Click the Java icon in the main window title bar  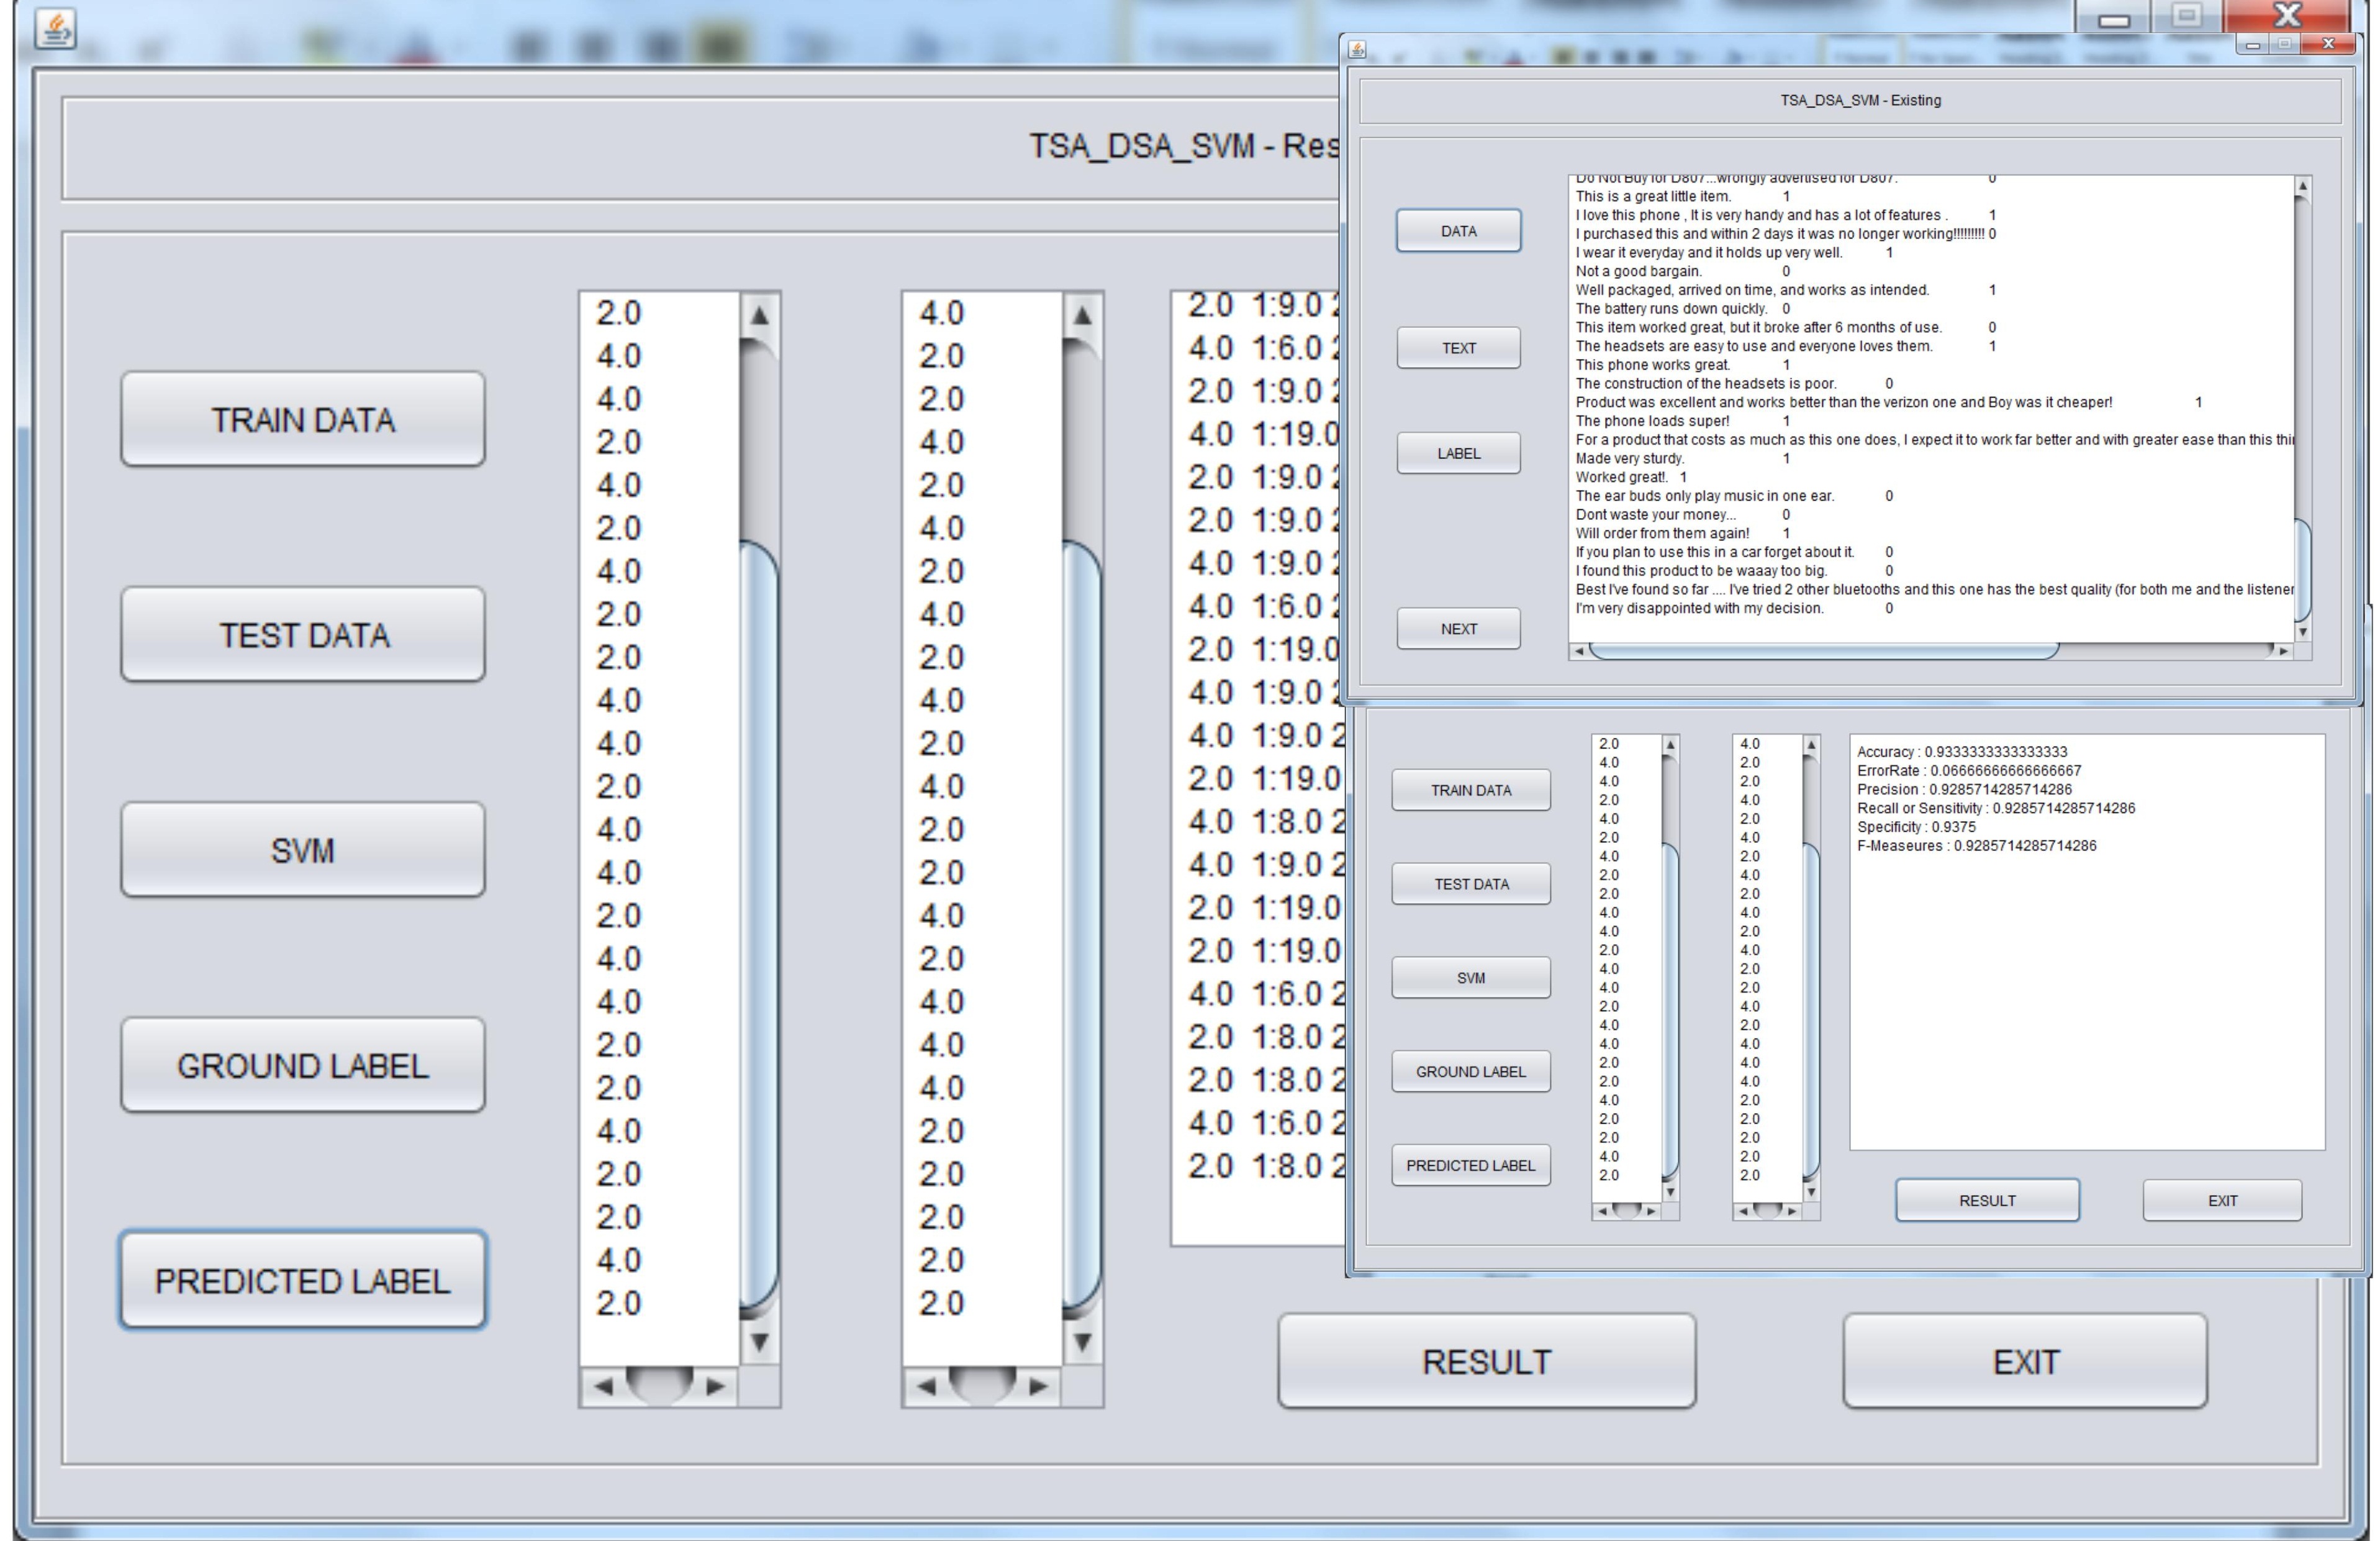click(x=55, y=28)
